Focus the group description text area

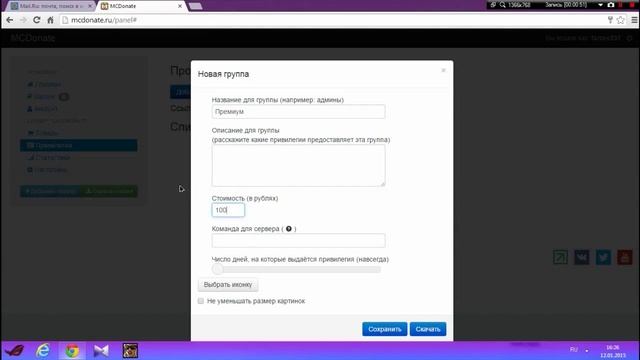298,166
